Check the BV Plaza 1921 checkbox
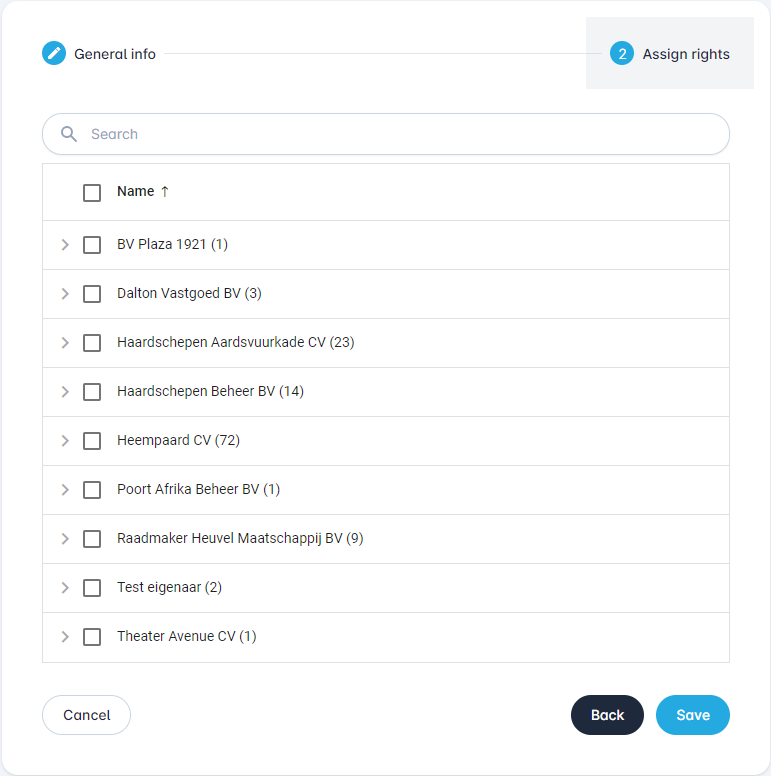The height and width of the screenshot is (776, 771). (92, 245)
